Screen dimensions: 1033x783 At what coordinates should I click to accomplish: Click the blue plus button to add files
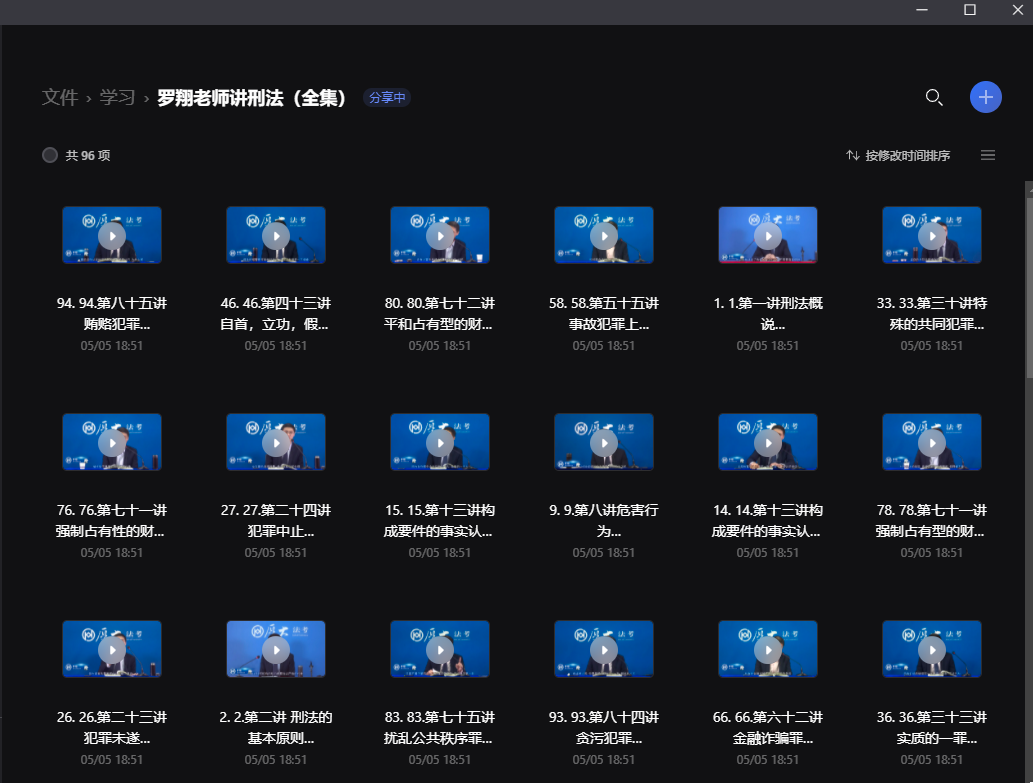(985, 97)
